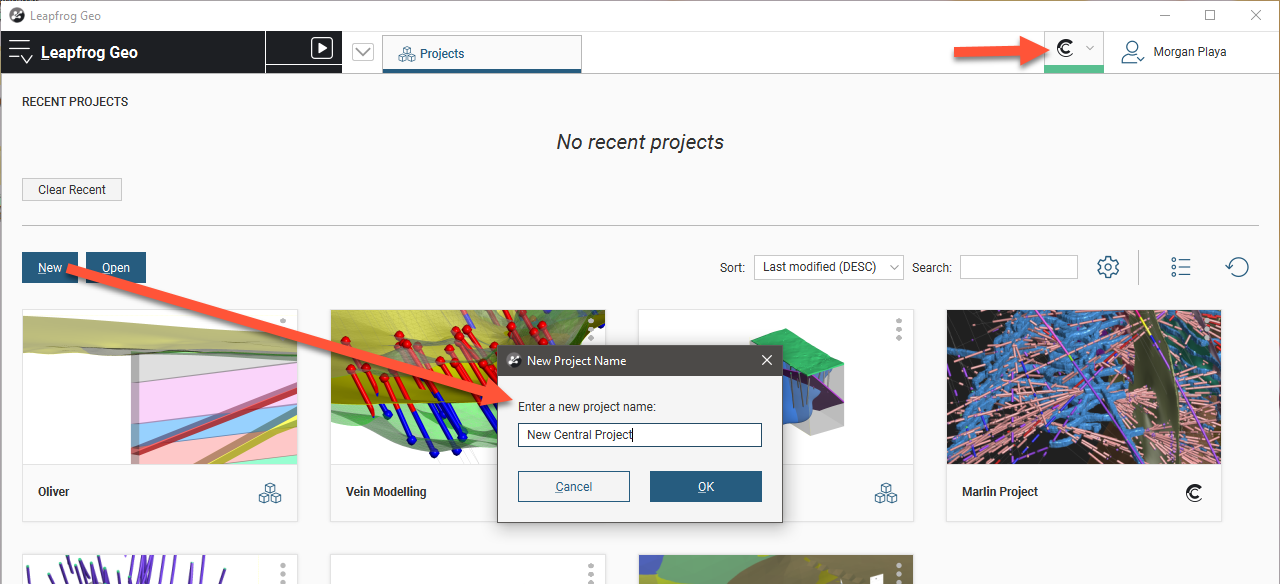Screen dimensions: 1280x584
Task: Confirm project name with OK
Action: pos(706,487)
